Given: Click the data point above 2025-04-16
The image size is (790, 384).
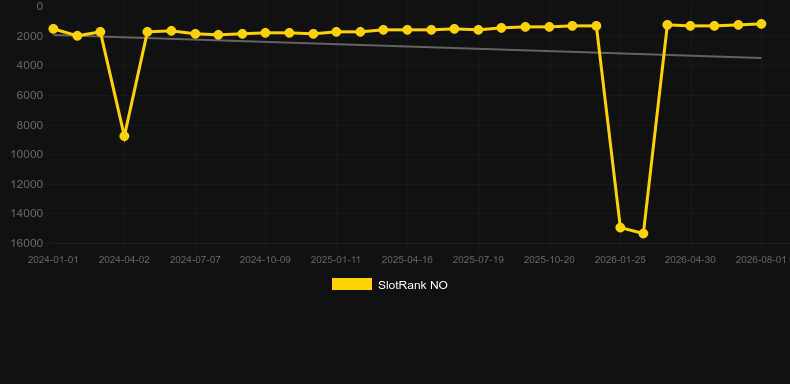Looking at the screenshot, I should pos(407,30).
